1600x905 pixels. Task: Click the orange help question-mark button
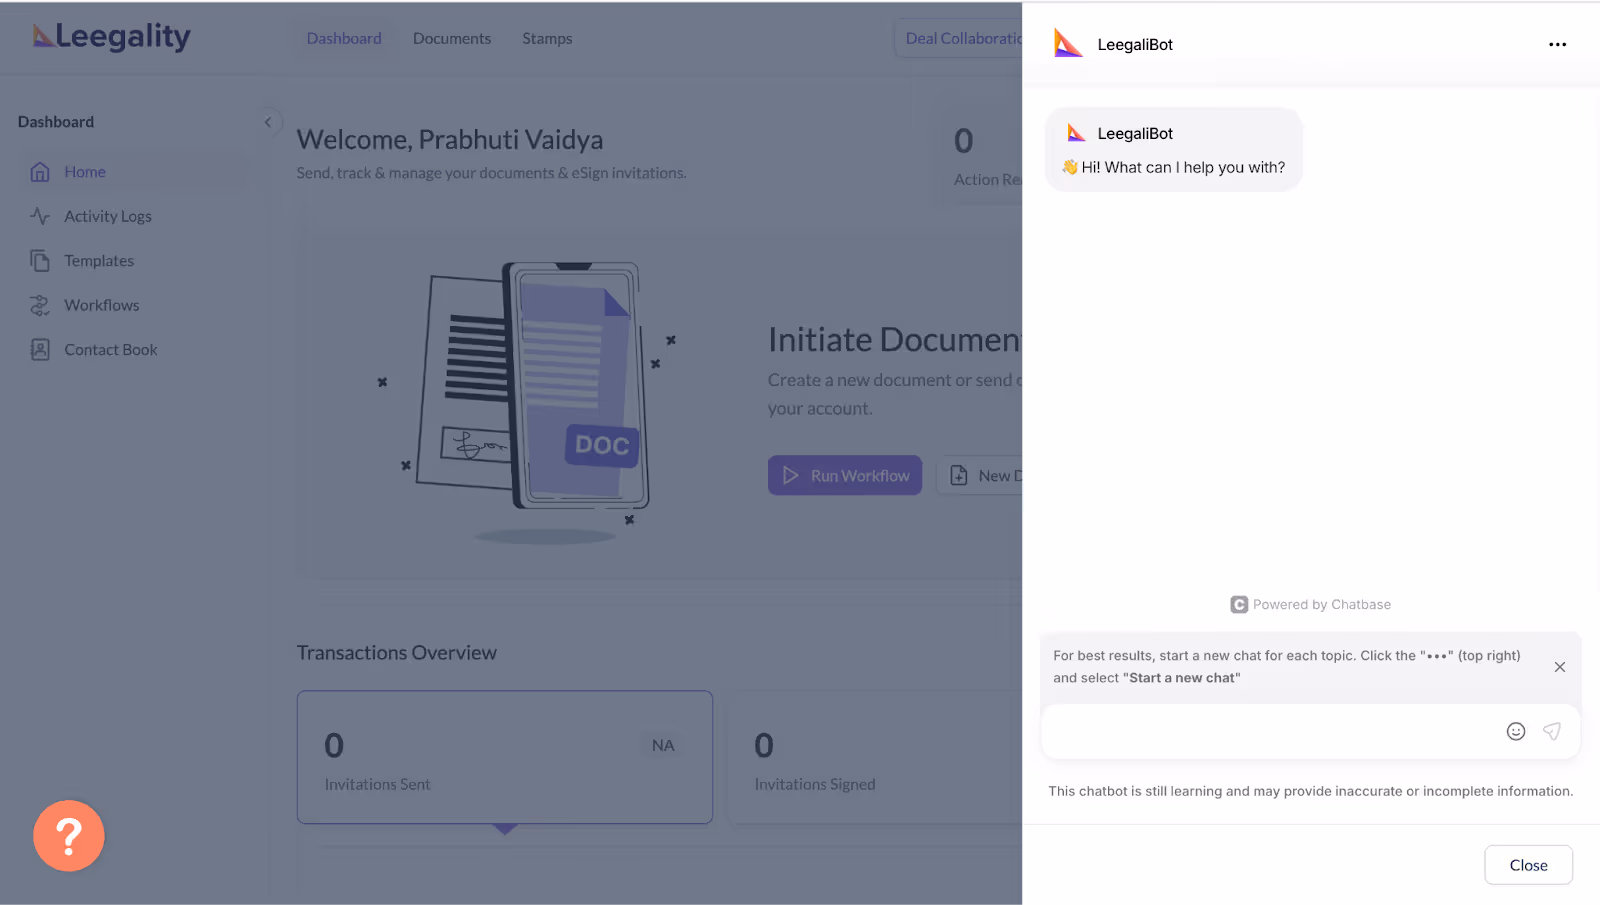[68, 836]
